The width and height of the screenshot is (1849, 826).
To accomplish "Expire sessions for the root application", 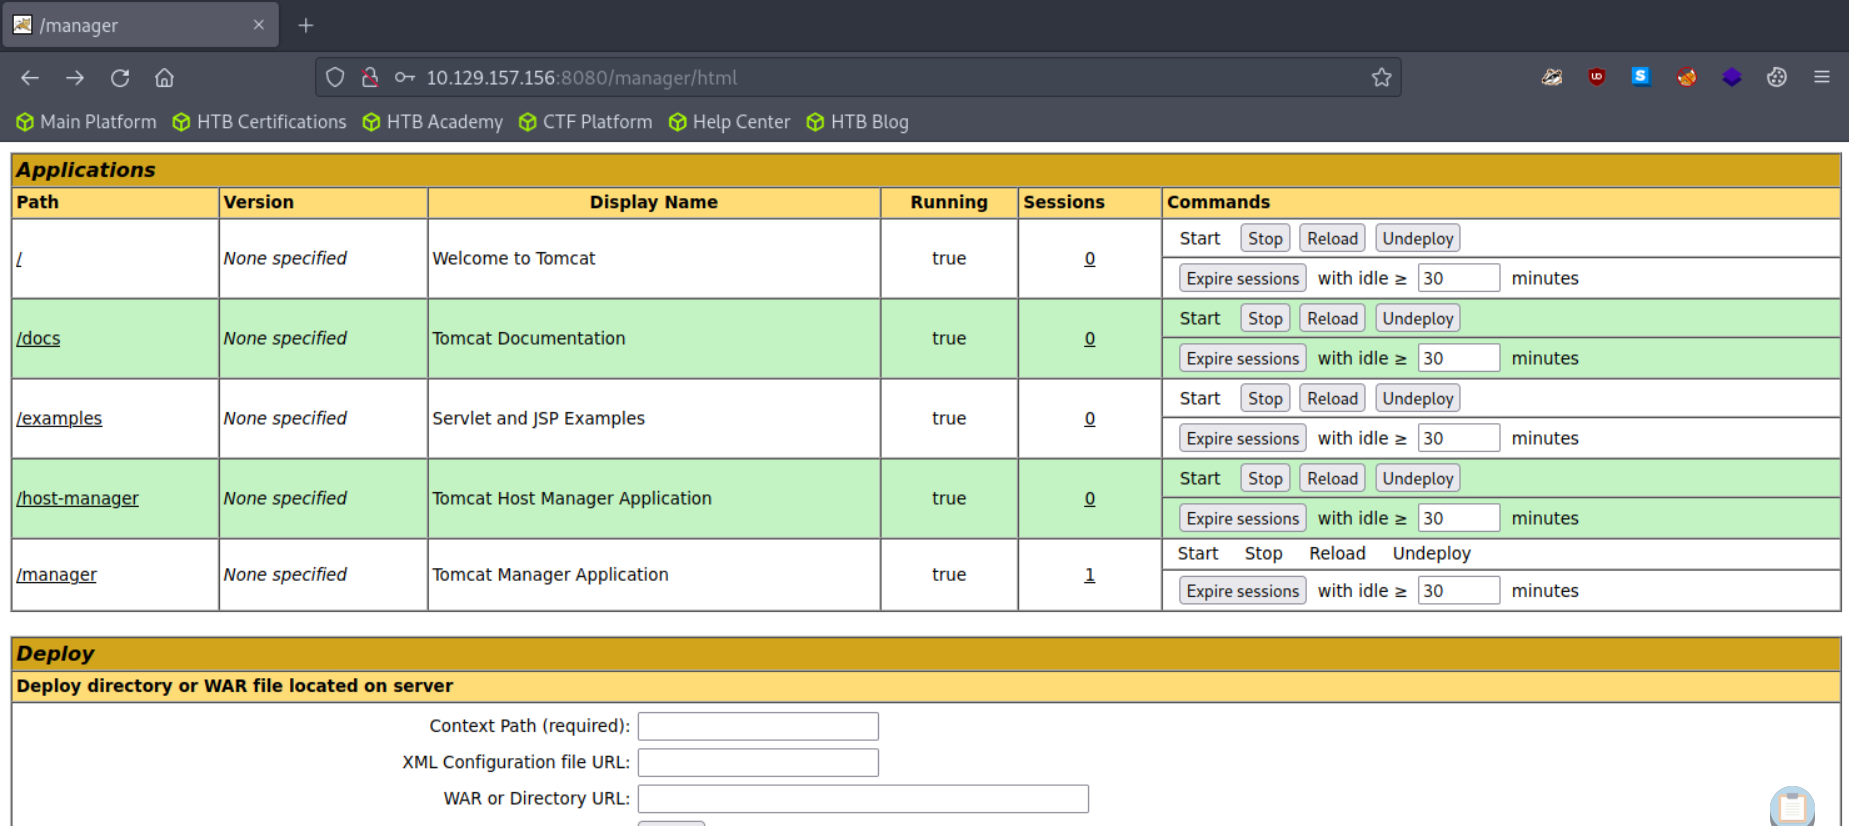I will click(x=1242, y=278).
